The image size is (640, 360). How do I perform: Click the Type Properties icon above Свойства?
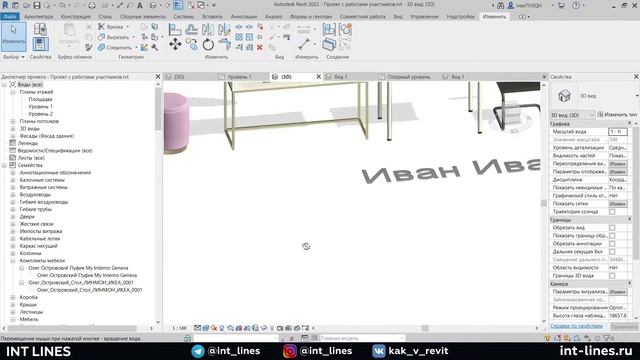(40, 29)
